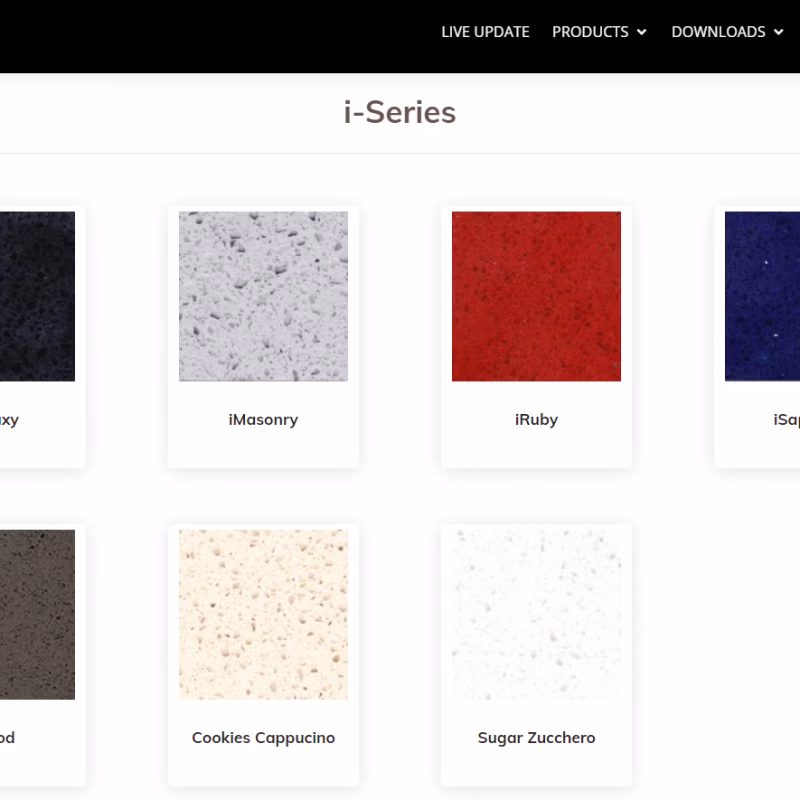Select the iMasonry grey stone swatch
The width and height of the screenshot is (800, 800).
[263, 296]
